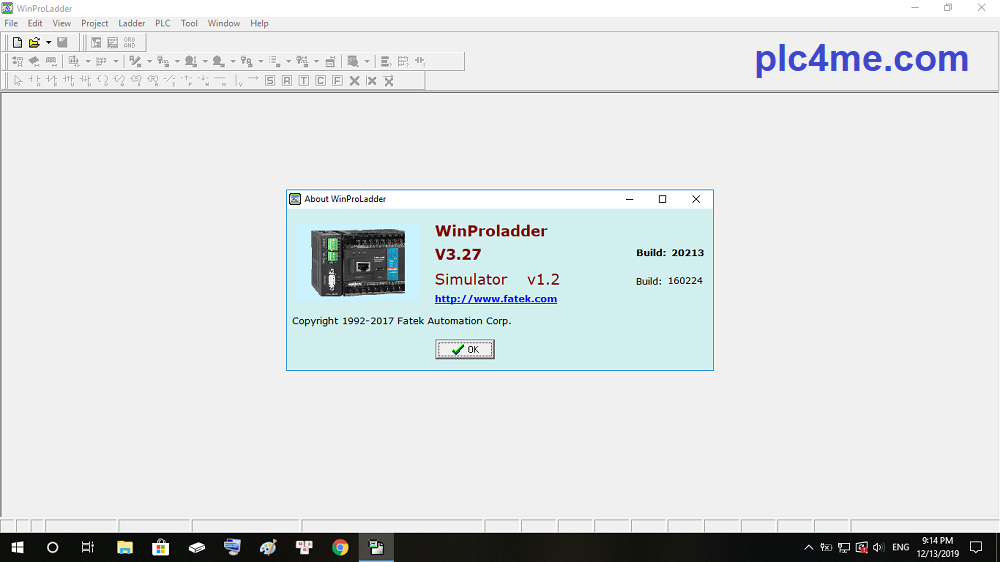Open Task View on the taskbar
Screen dimensions: 1000x562
(88, 547)
